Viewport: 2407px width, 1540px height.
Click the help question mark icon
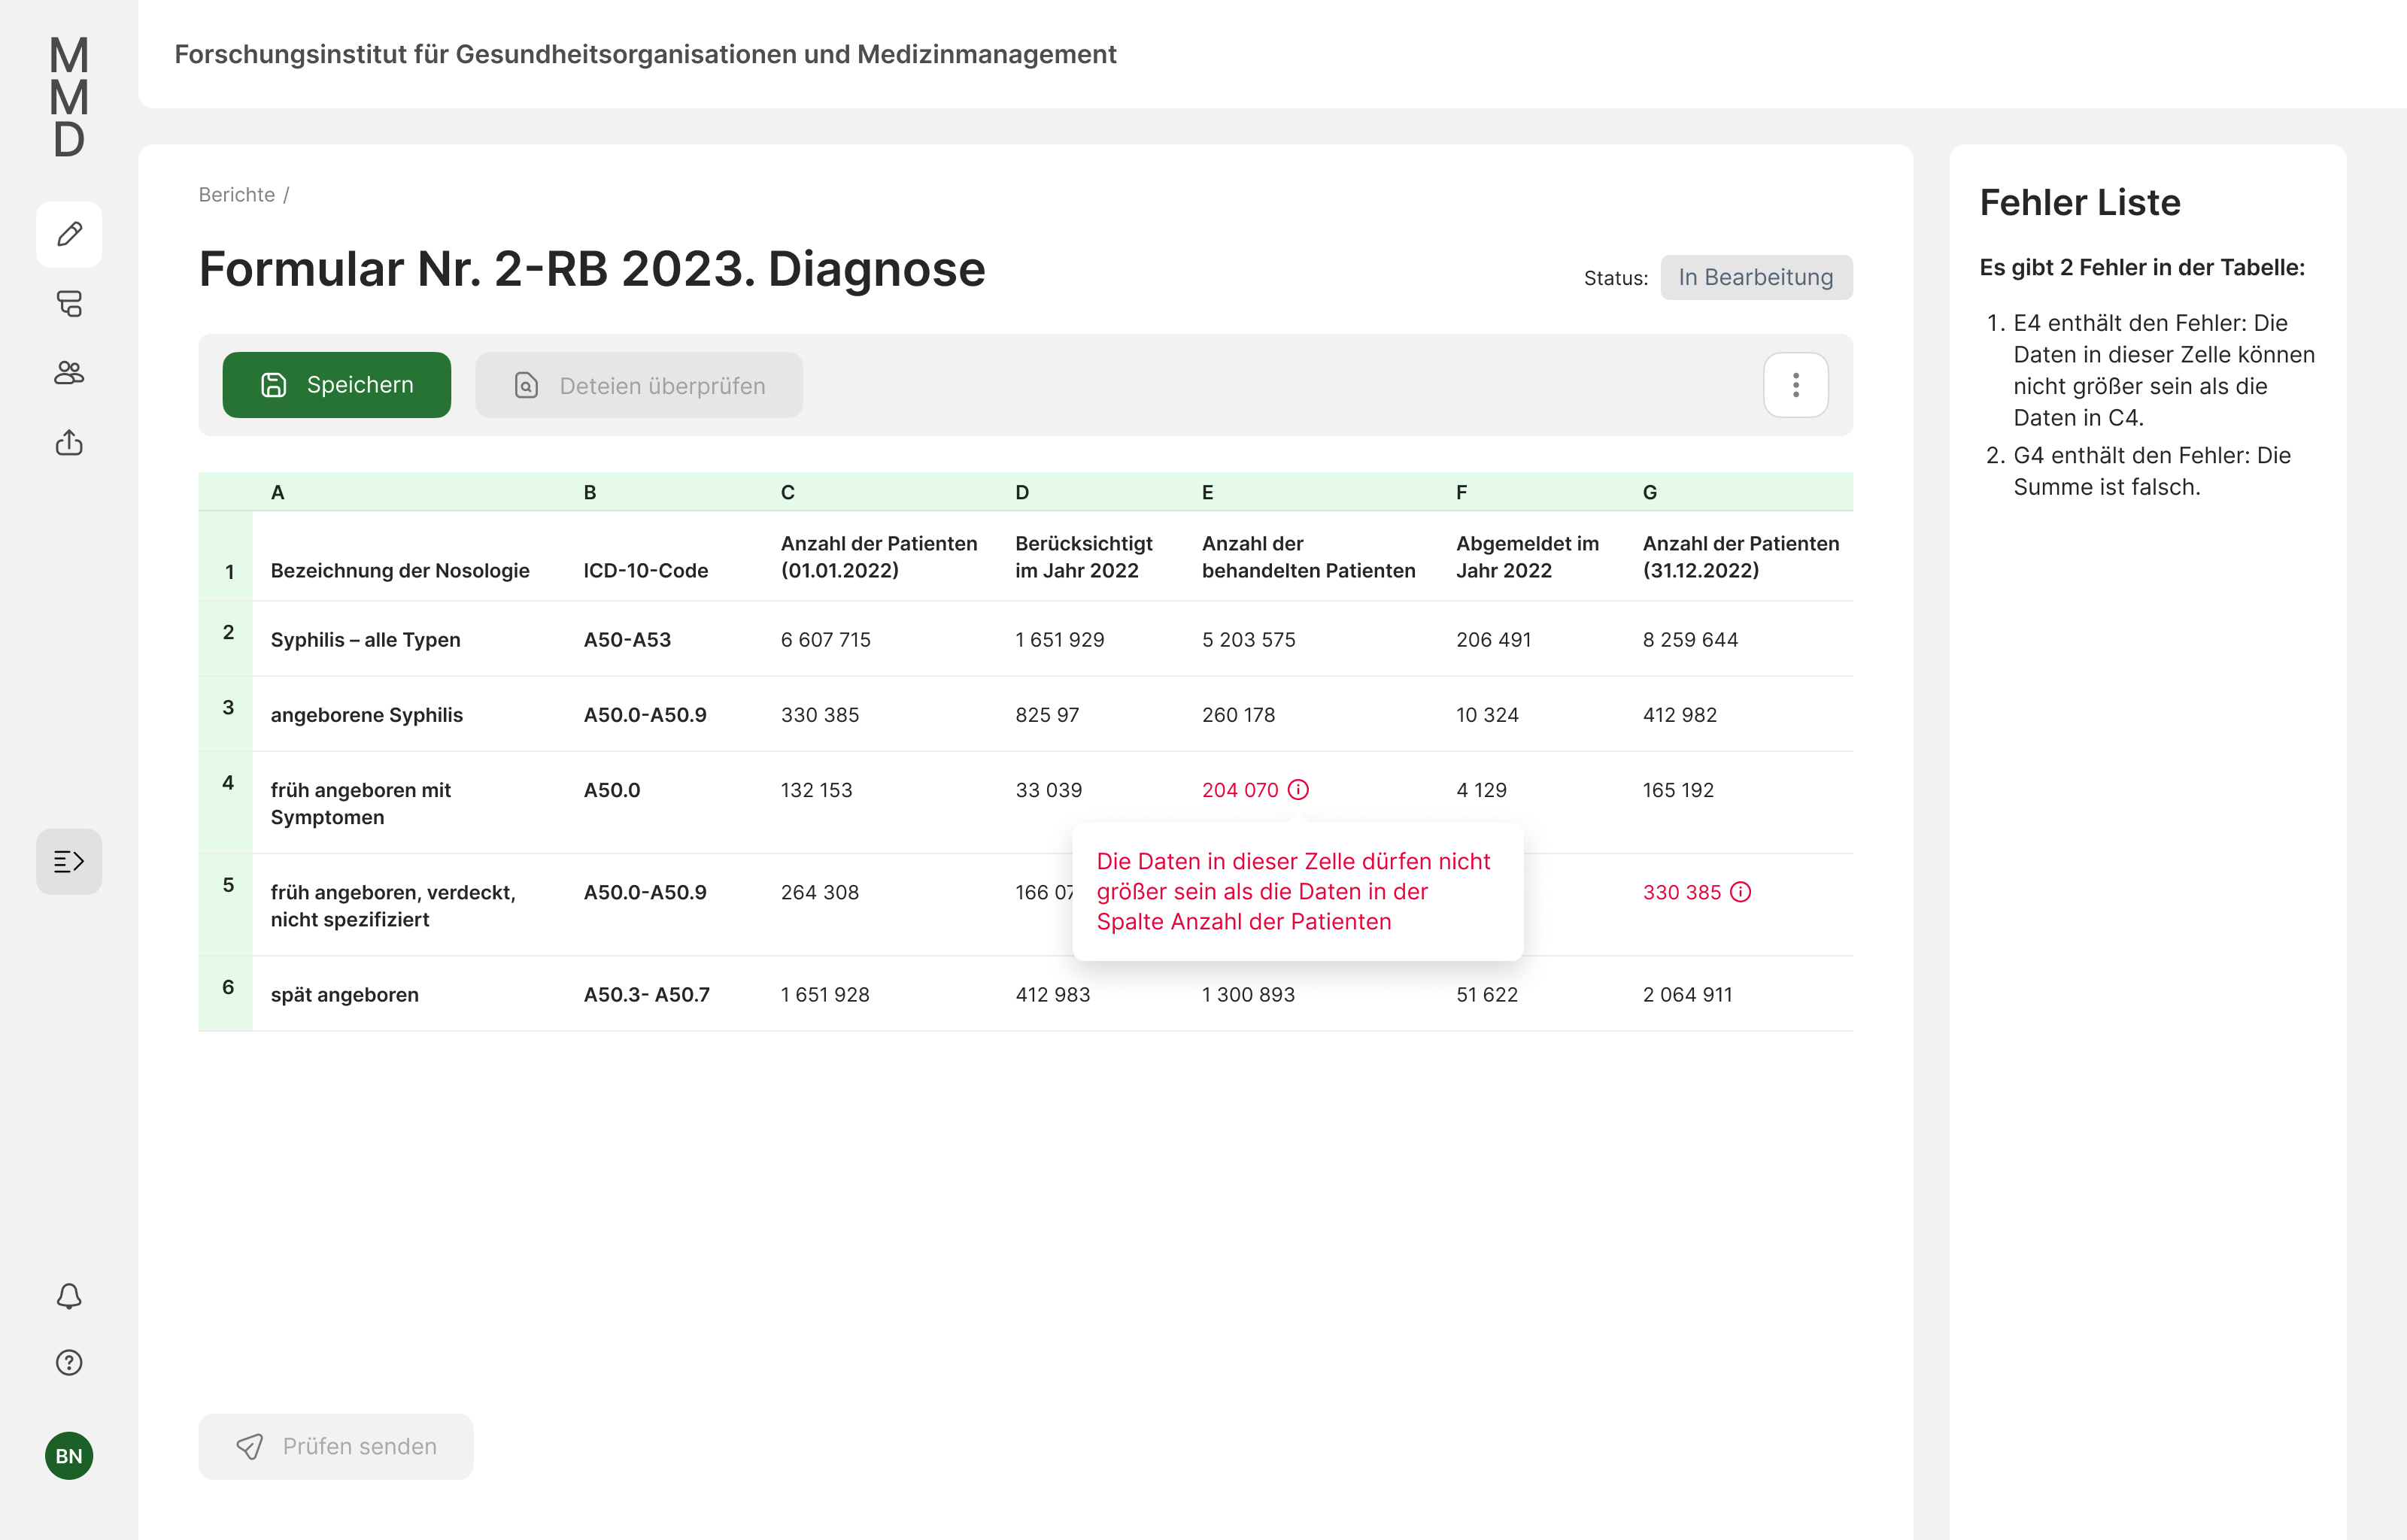tap(69, 1362)
